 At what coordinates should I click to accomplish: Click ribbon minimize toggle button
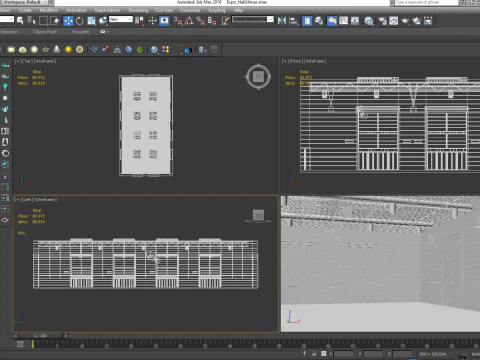pyautogui.click(x=103, y=32)
